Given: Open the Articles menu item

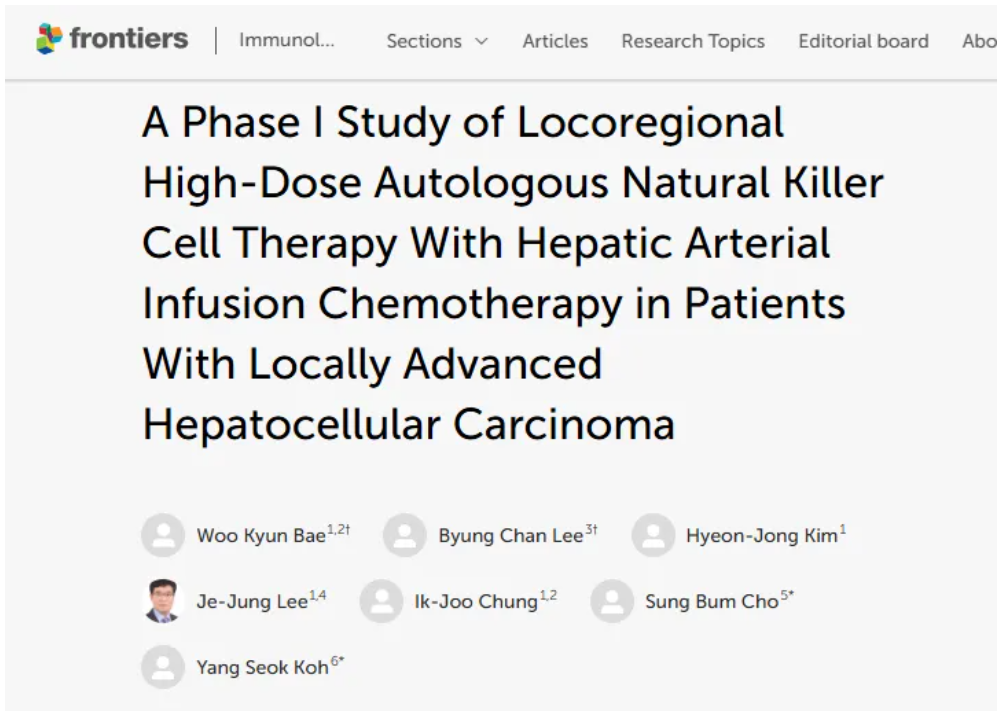Looking at the screenshot, I should click(x=555, y=41).
